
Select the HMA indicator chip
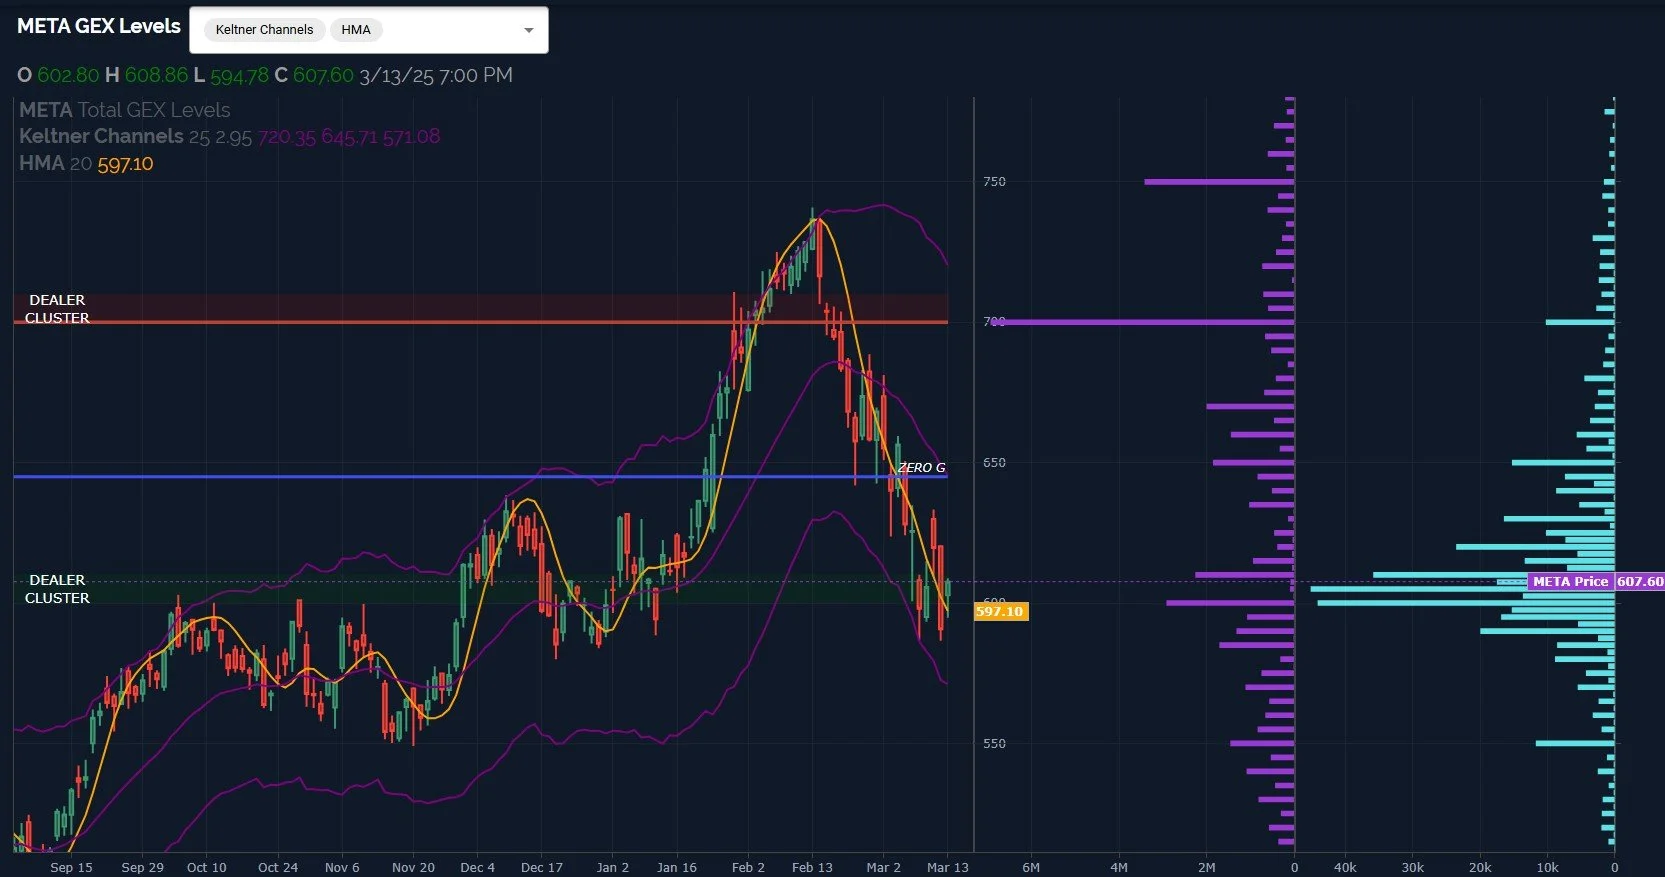pyautogui.click(x=356, y=30)
